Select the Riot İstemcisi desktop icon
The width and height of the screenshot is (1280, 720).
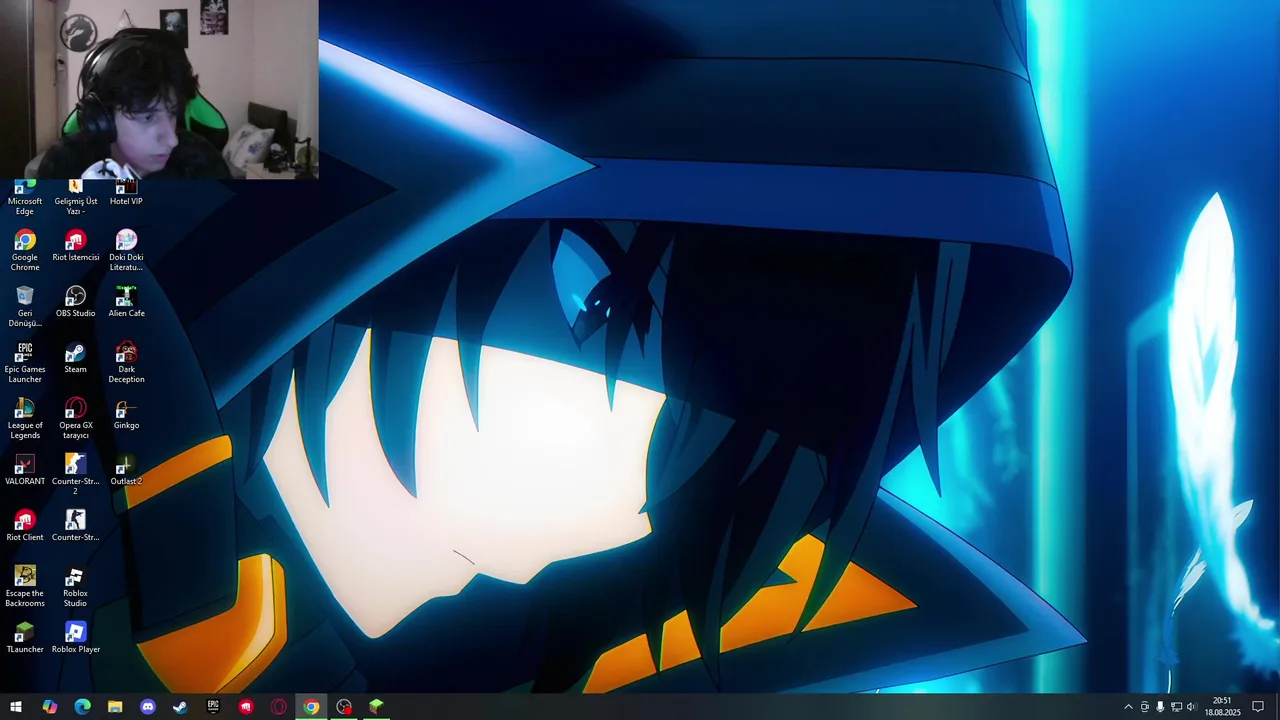click(x=76, y=246)
